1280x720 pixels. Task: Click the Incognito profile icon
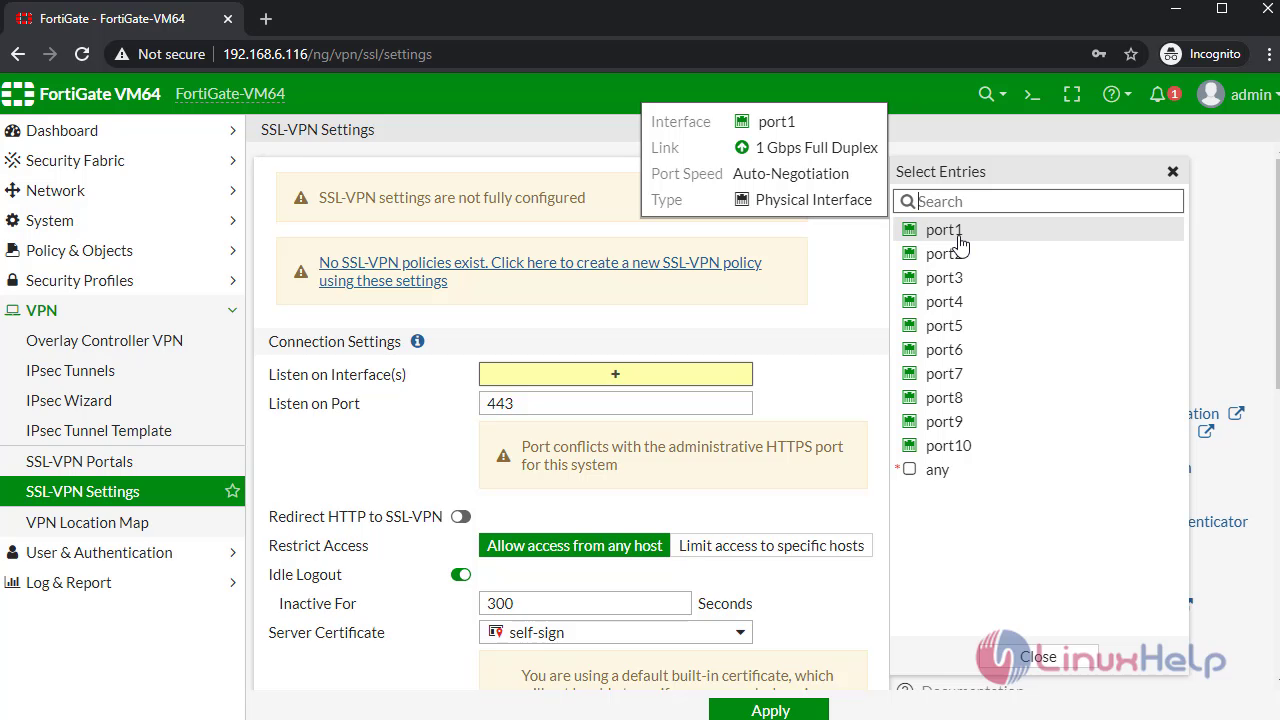1171,54
